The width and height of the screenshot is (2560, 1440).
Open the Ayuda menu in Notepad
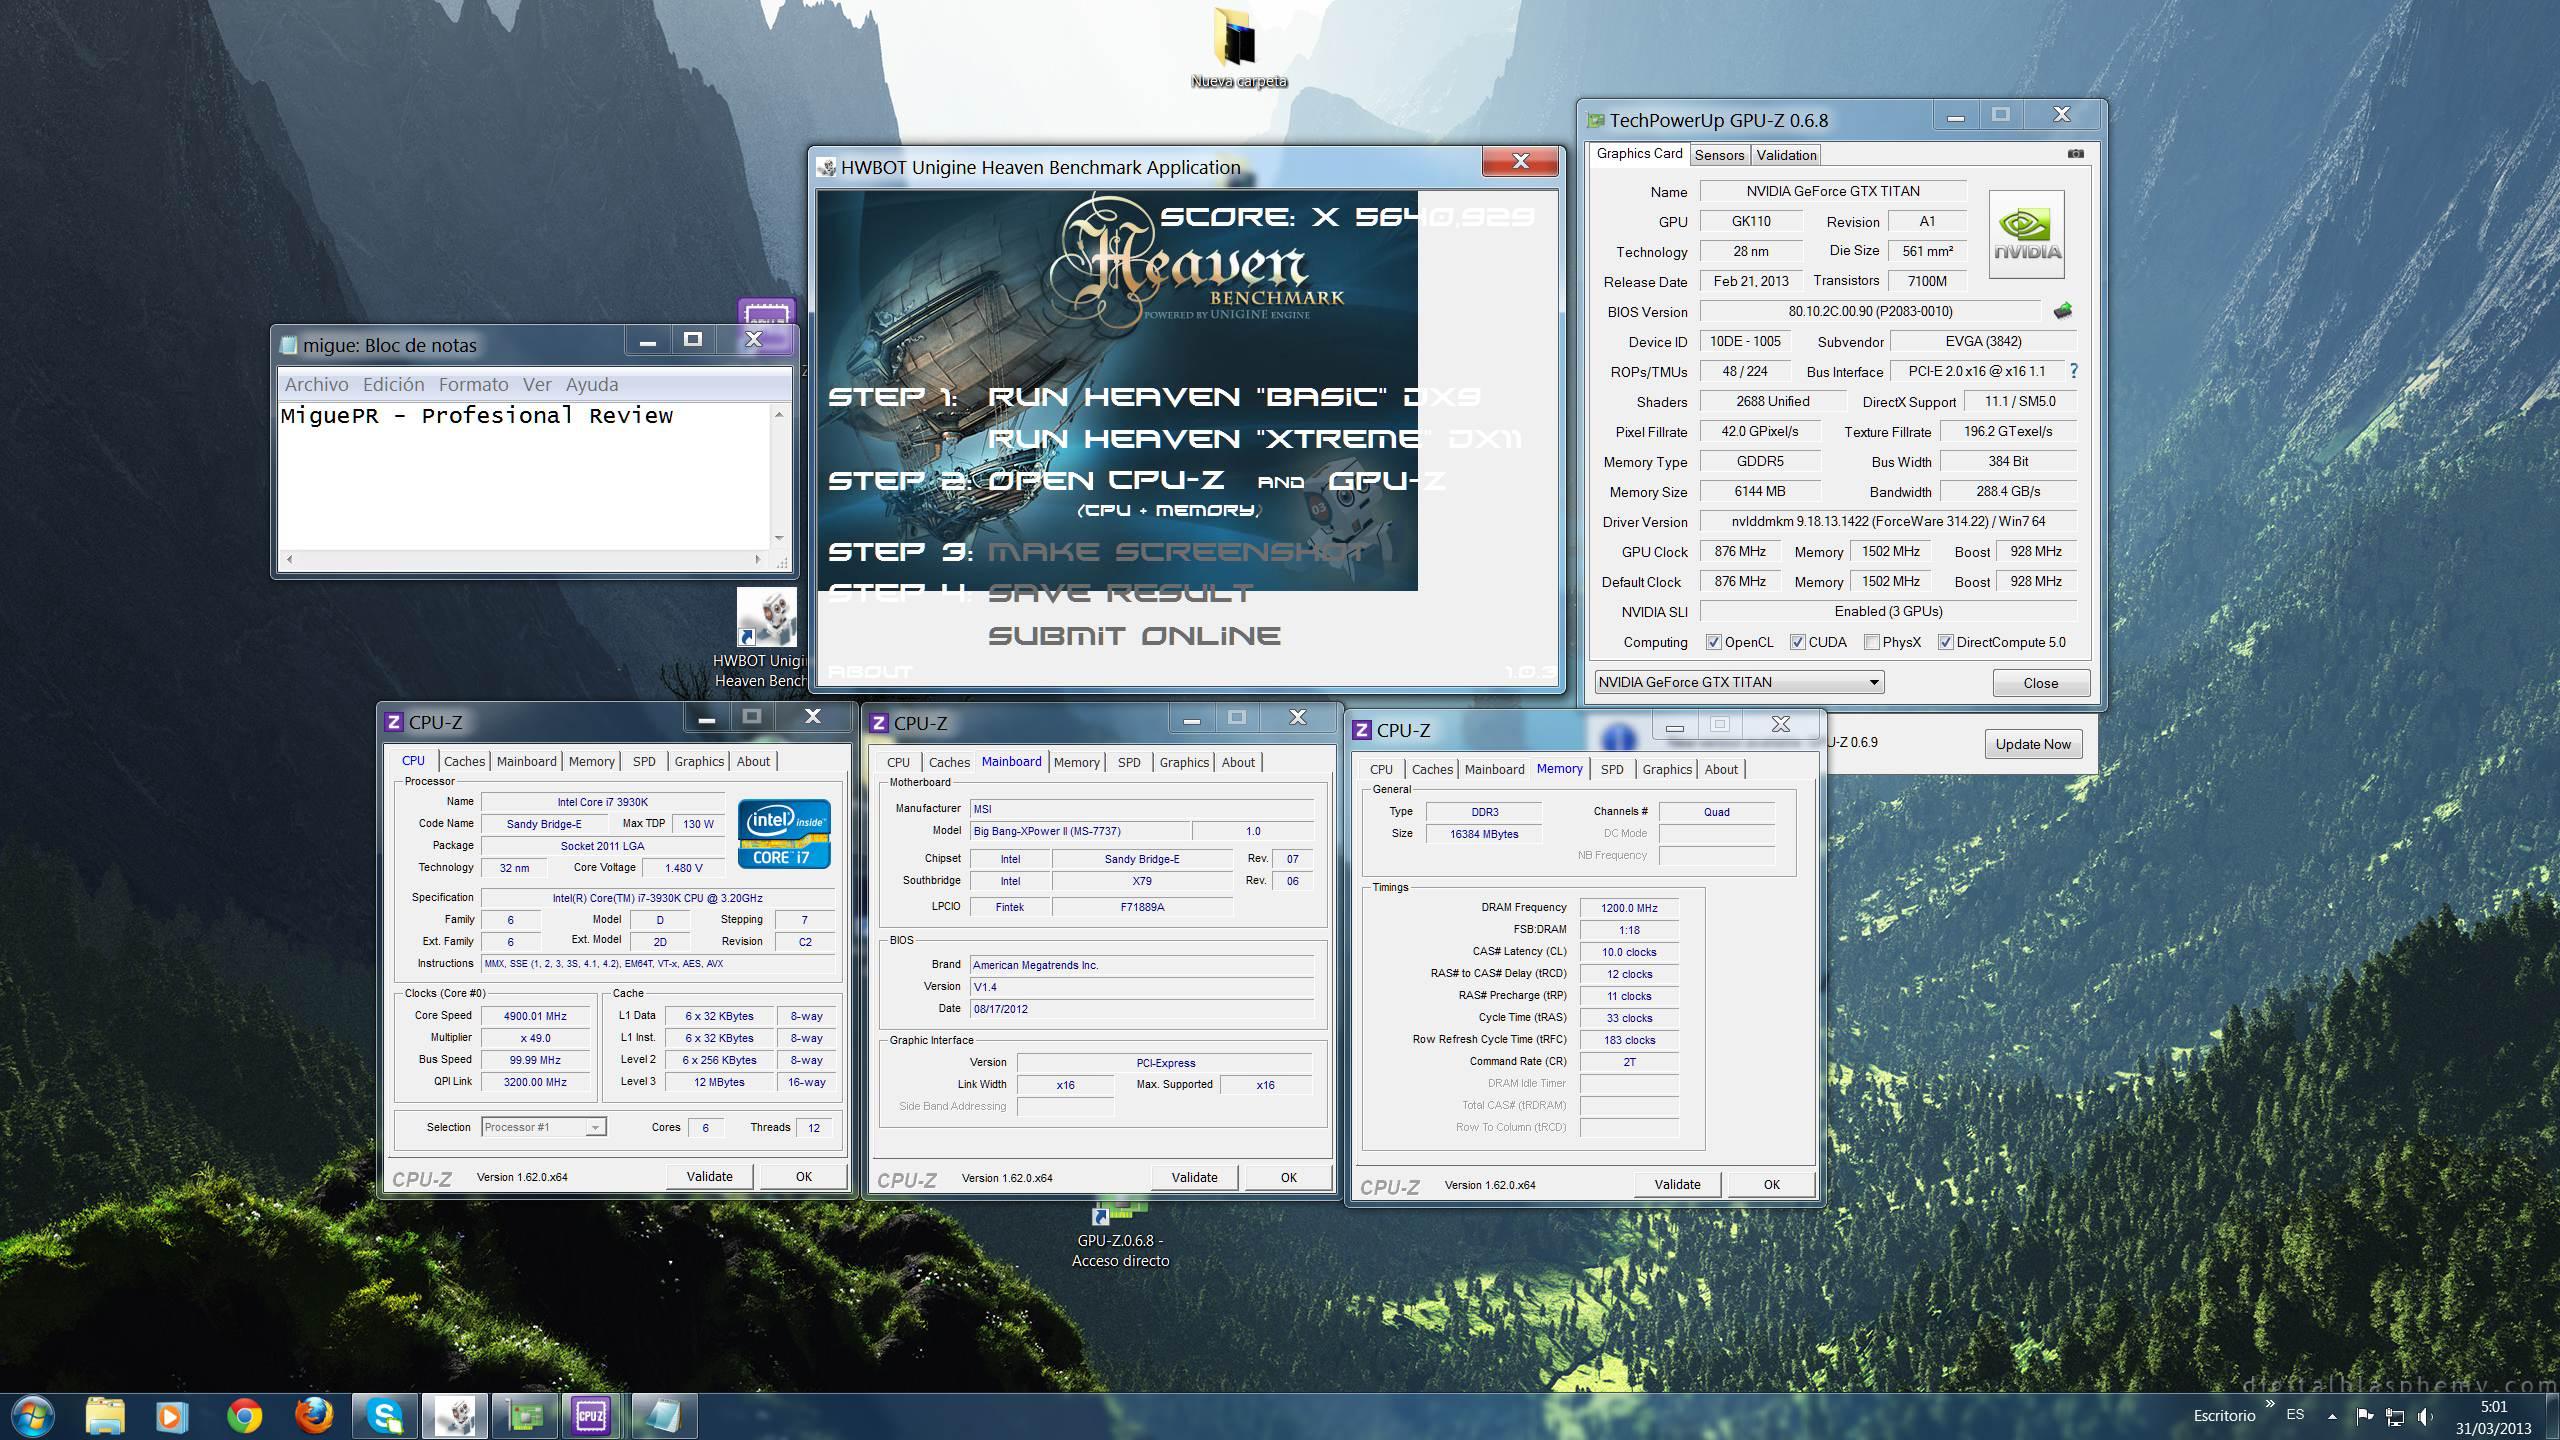tap(592, 384)
